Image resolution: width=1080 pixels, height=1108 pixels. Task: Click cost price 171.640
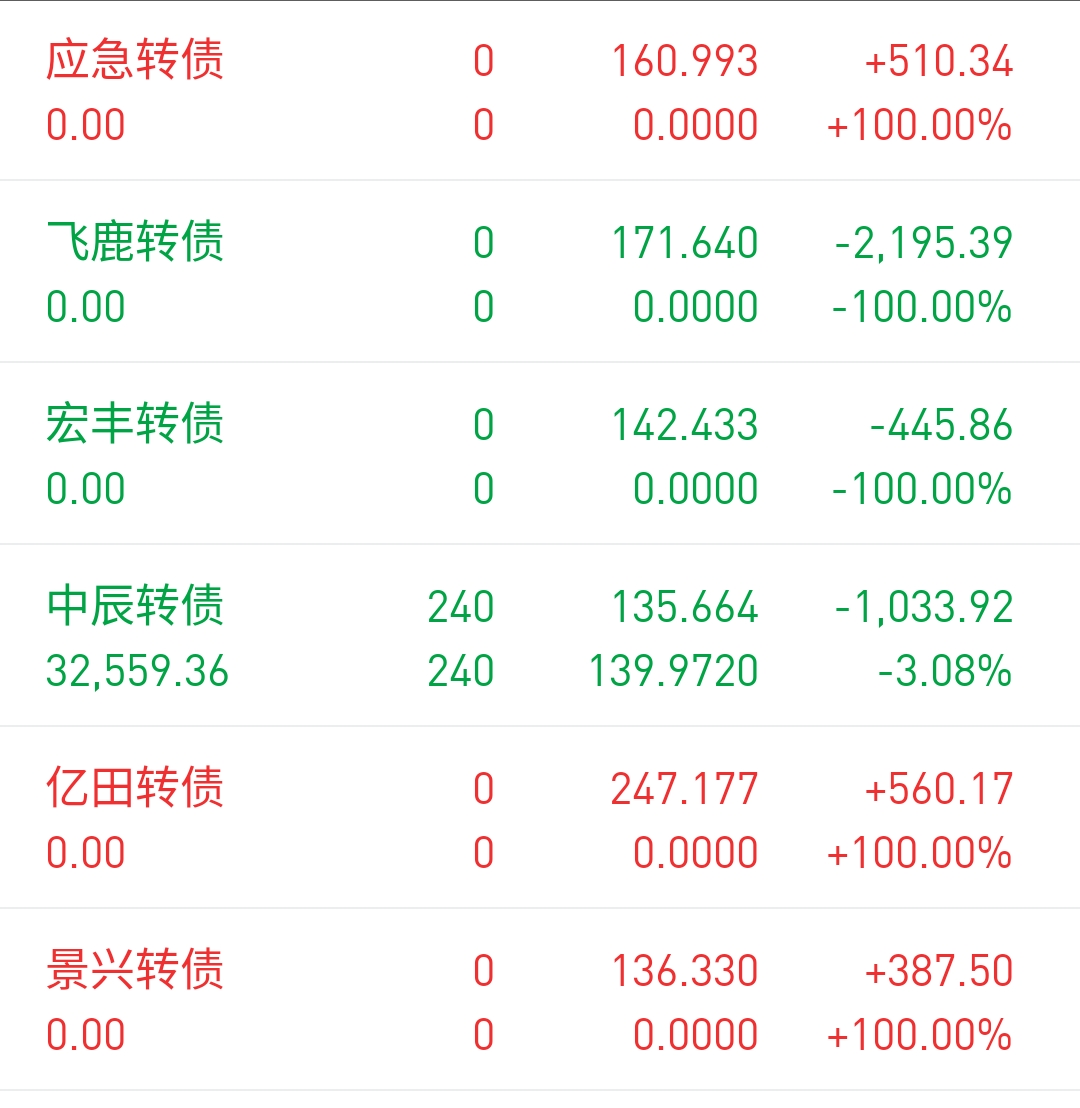[685, 243]
